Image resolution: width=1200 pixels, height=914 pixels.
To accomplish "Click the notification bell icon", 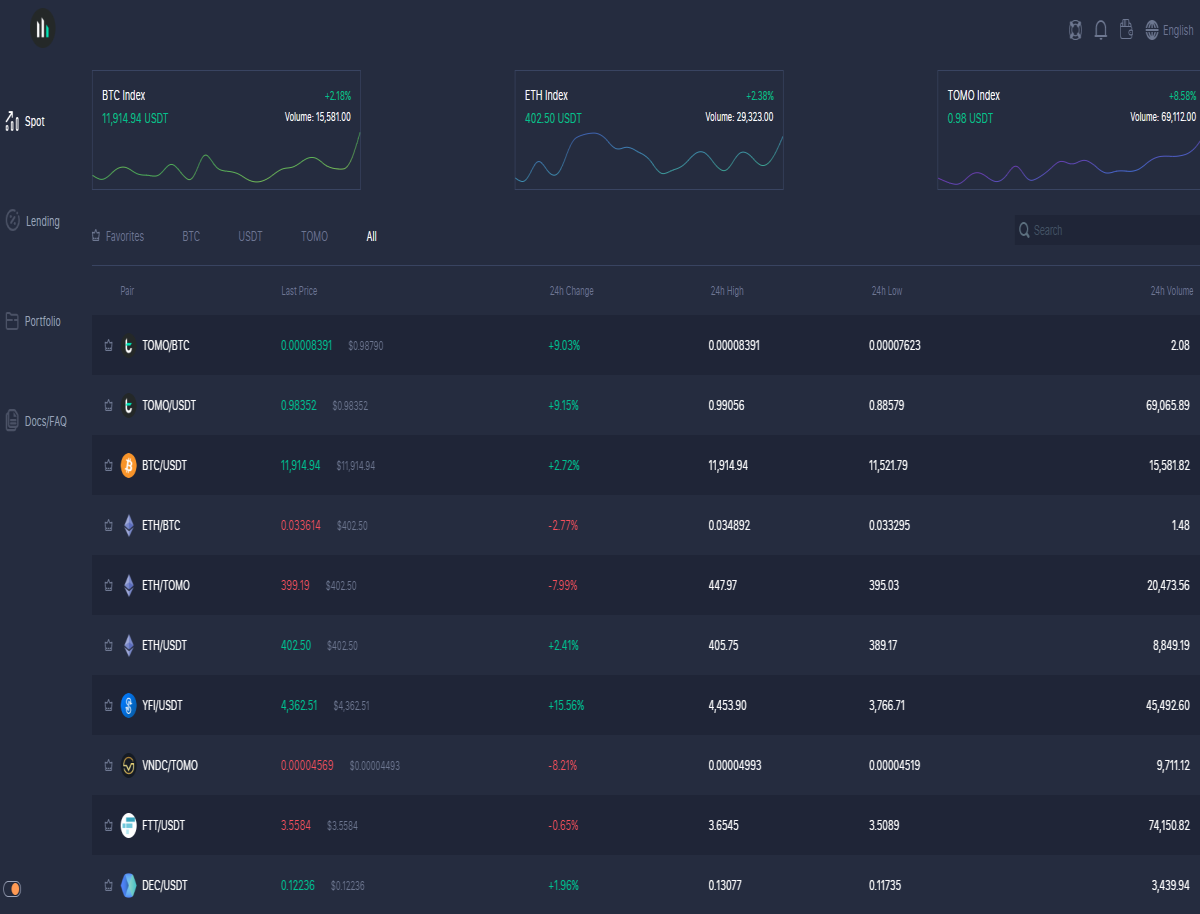I will pos(1101,30).
